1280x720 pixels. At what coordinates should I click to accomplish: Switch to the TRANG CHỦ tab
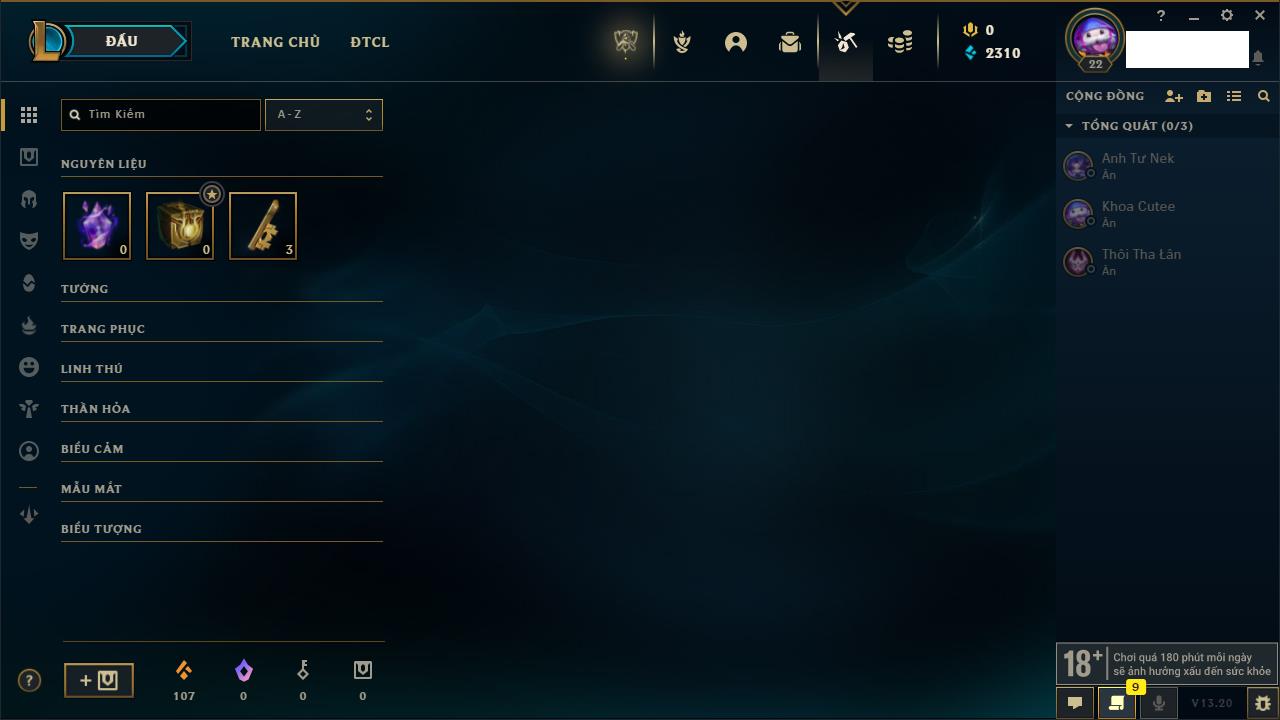pos(275,42)
